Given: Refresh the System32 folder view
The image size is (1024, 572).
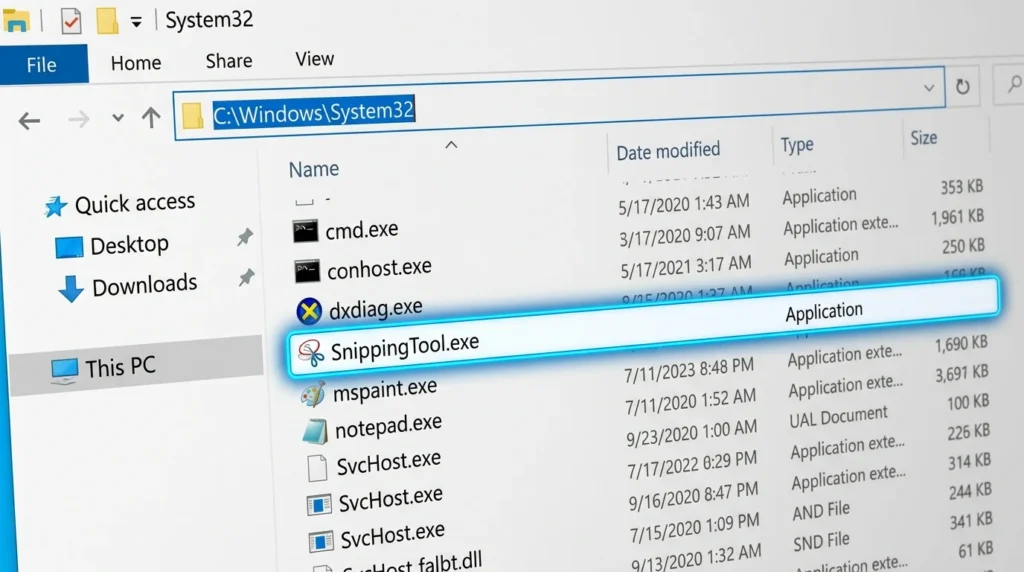Looking at the screenshot, I should coord(963,86).
